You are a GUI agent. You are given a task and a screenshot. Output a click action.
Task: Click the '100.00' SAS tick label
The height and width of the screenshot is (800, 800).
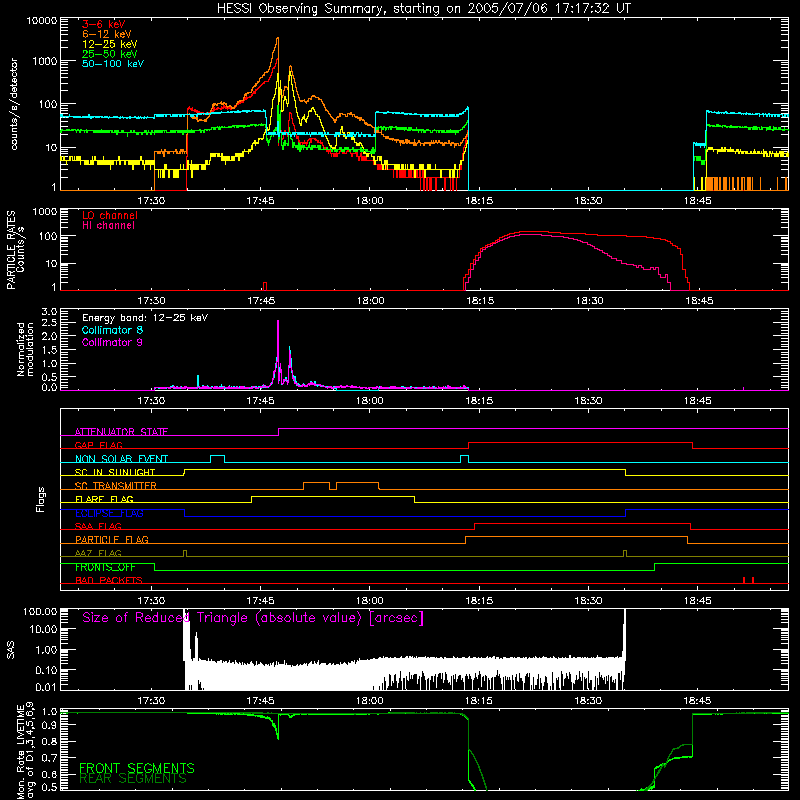pyautogui.click(x=40, y=612)
